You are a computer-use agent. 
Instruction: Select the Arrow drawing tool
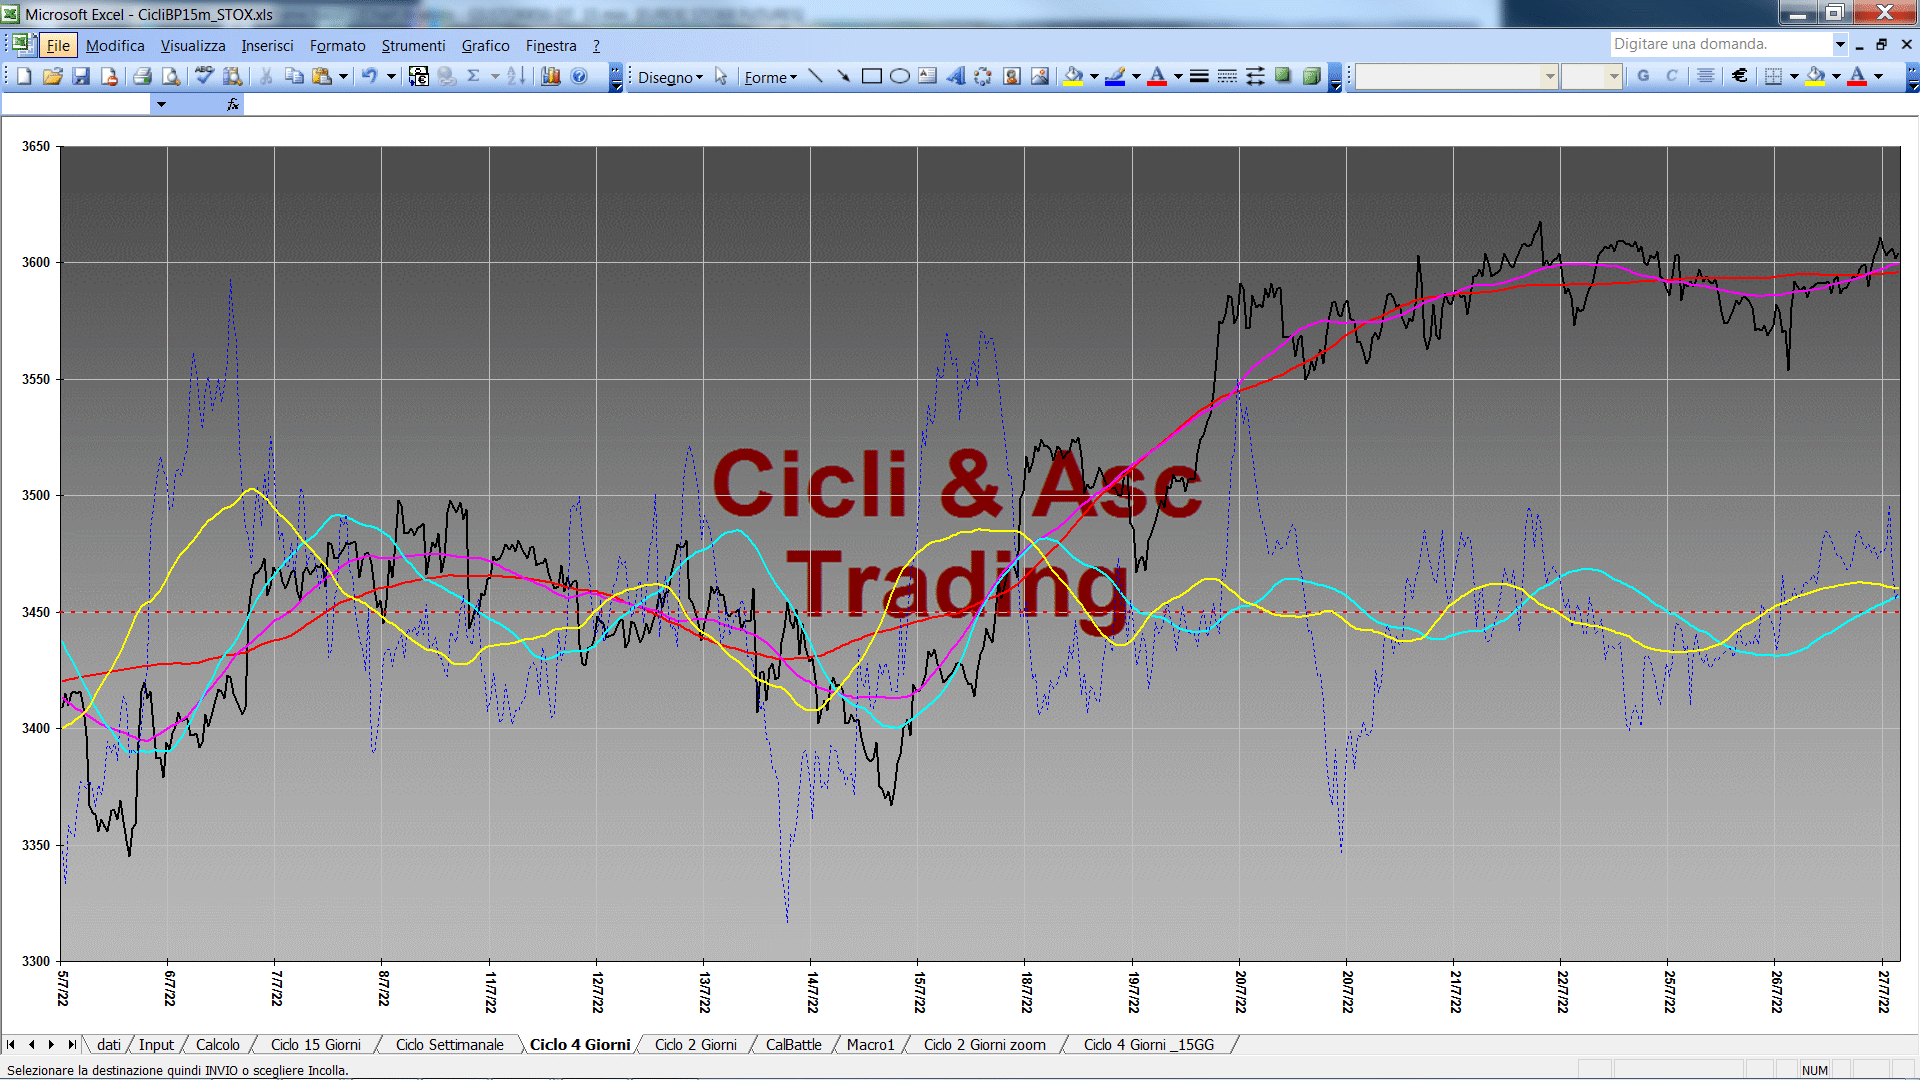pyautogui.click(x=843, y=76)
